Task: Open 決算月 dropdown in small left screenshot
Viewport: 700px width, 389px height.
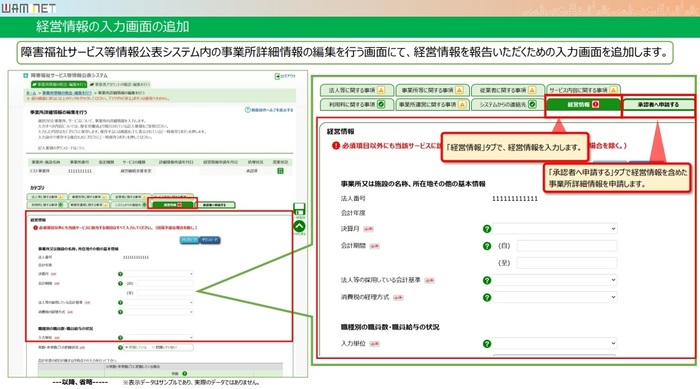Action: pos(158,274)
